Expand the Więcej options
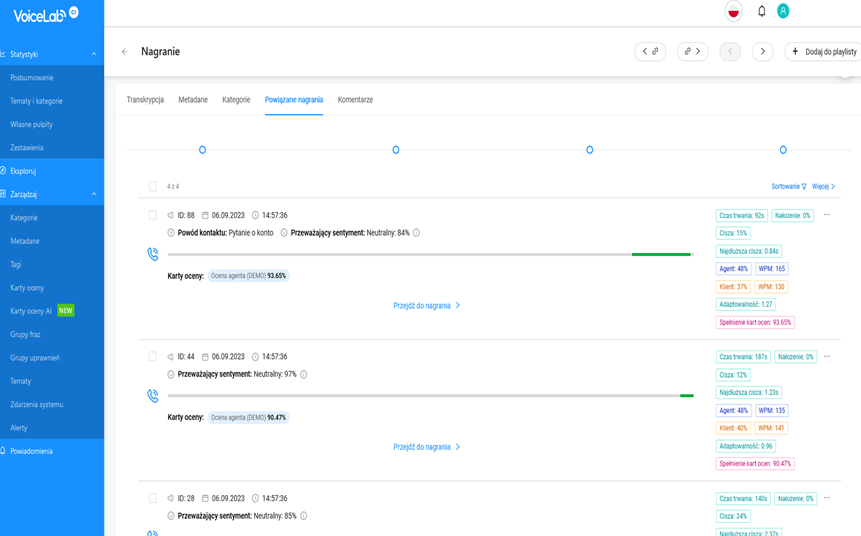This screenshot has width=861, height=536. click(824, 187)
